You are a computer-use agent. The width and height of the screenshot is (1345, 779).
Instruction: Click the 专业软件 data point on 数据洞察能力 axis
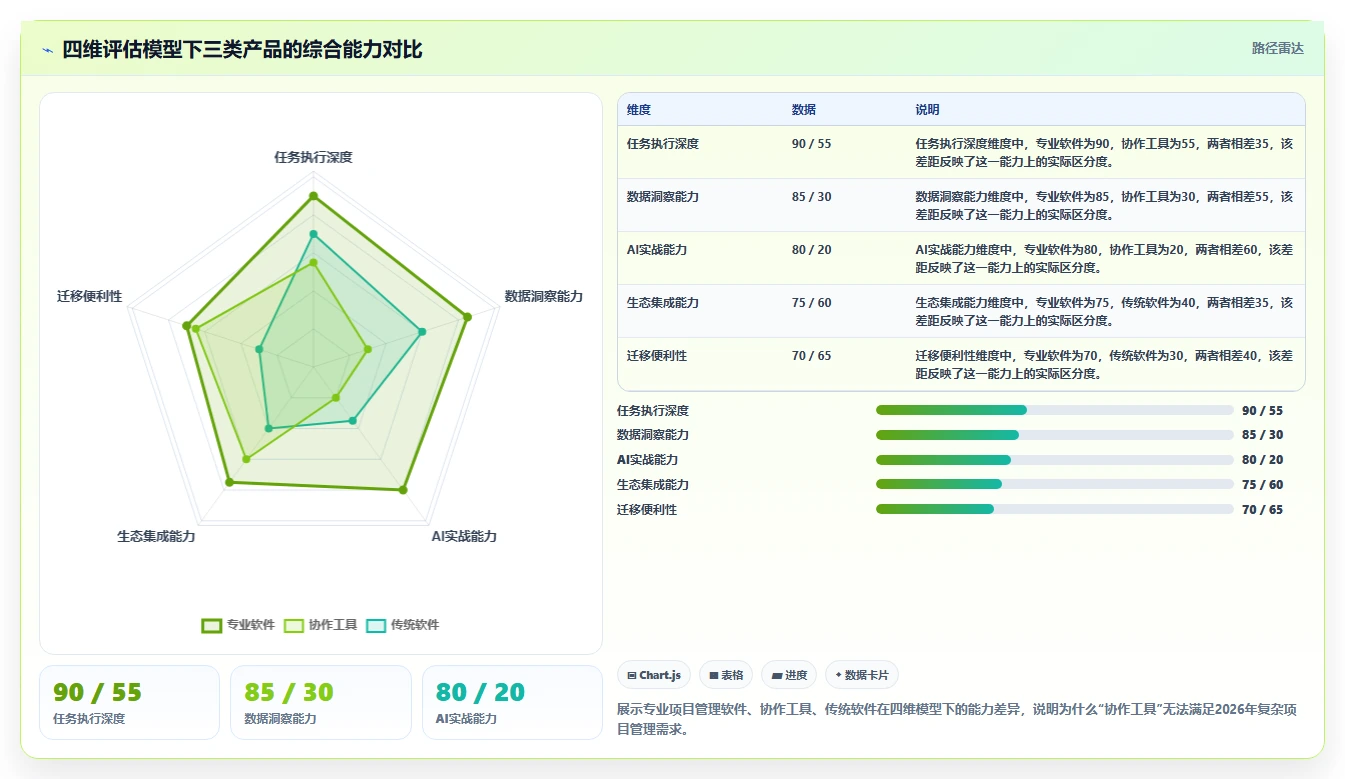point(467,317)
